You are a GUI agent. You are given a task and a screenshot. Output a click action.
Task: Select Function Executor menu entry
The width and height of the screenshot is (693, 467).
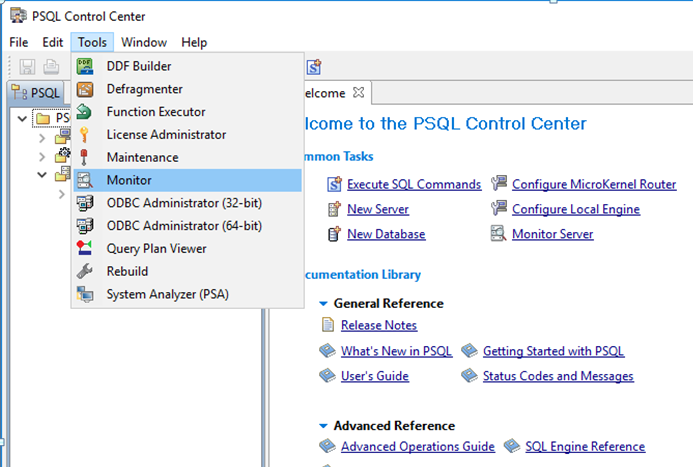(x=188, y=112)
